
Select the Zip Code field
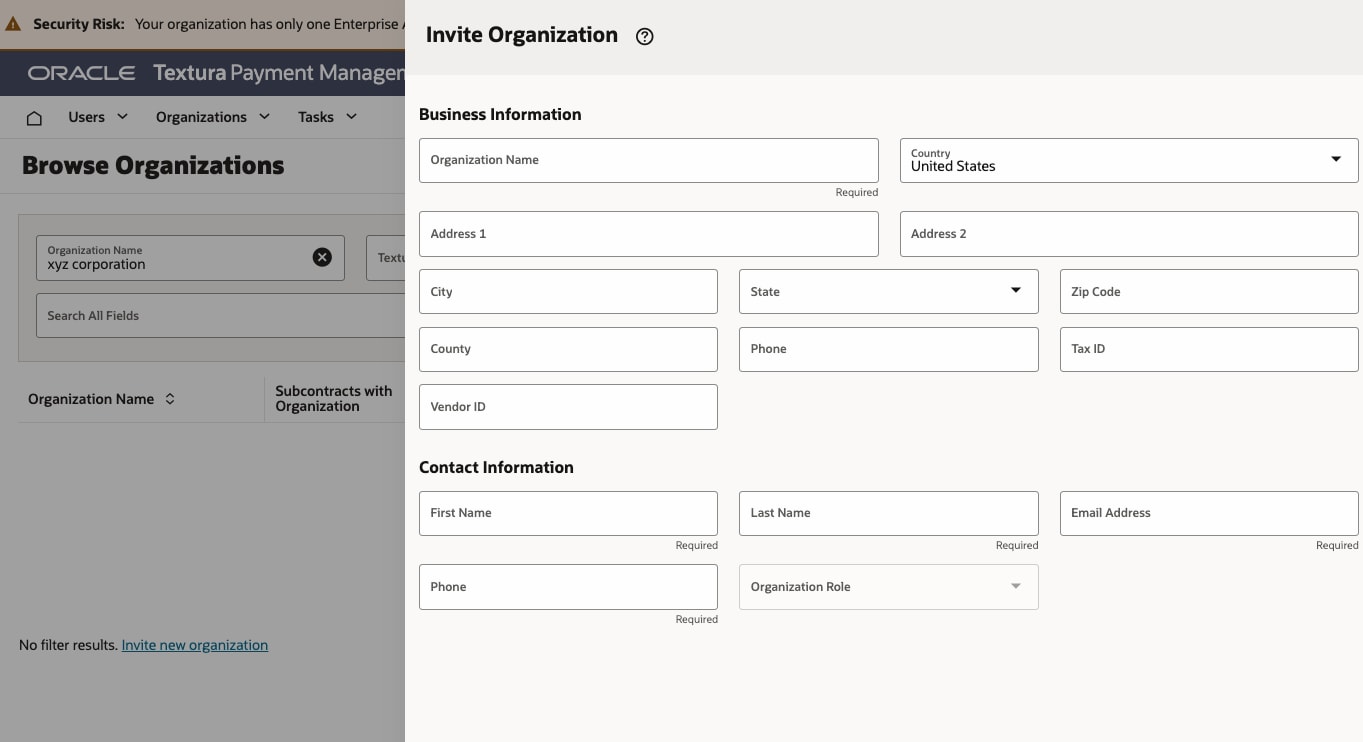click(x=1208, y=292)
